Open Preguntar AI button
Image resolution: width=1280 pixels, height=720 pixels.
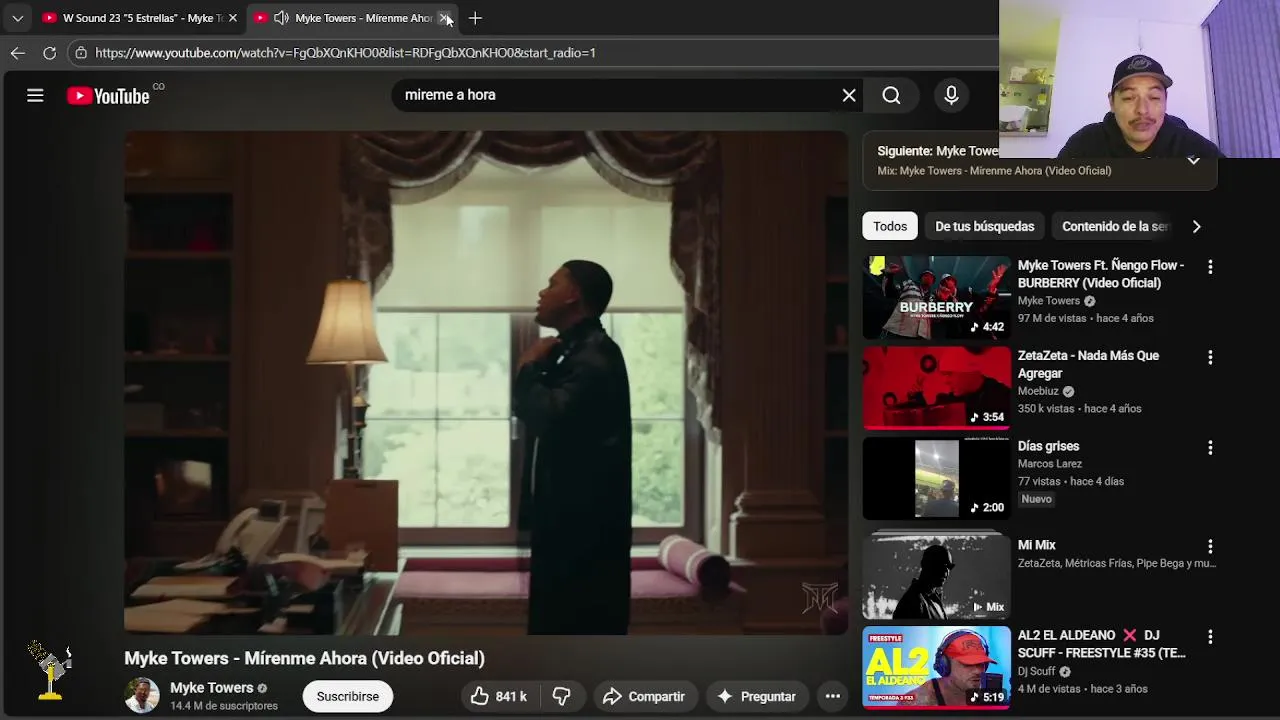click(x=757, y=696)
